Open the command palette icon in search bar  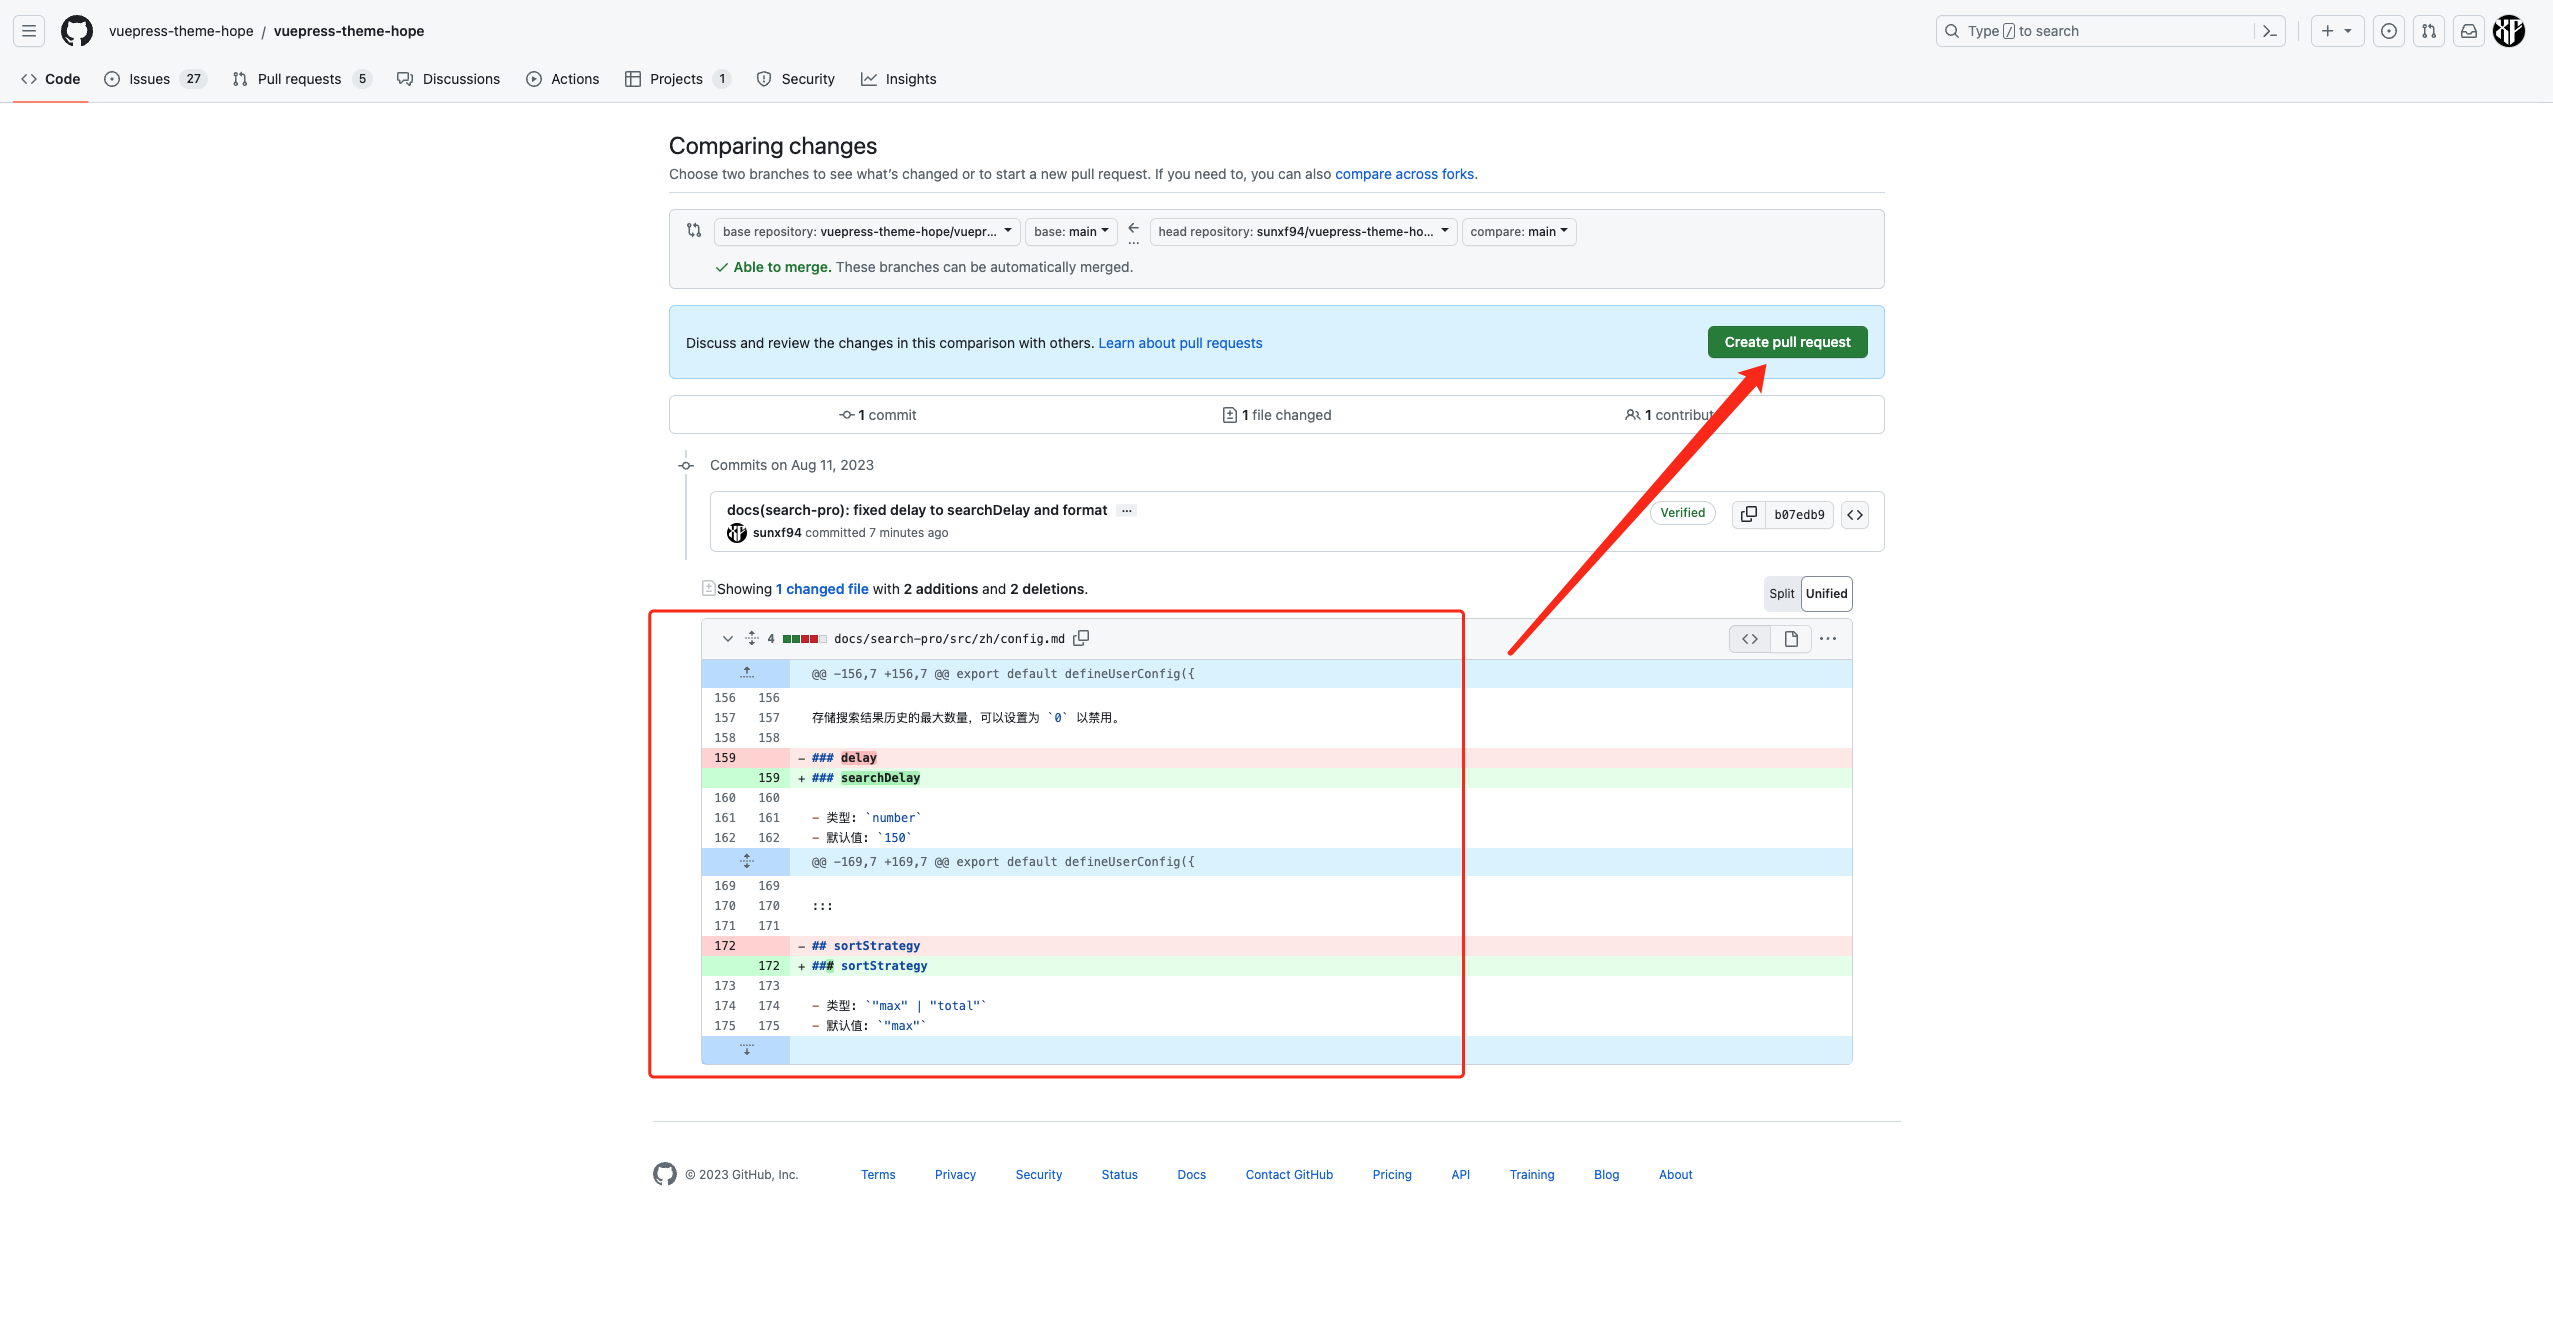click(2269, 31)
